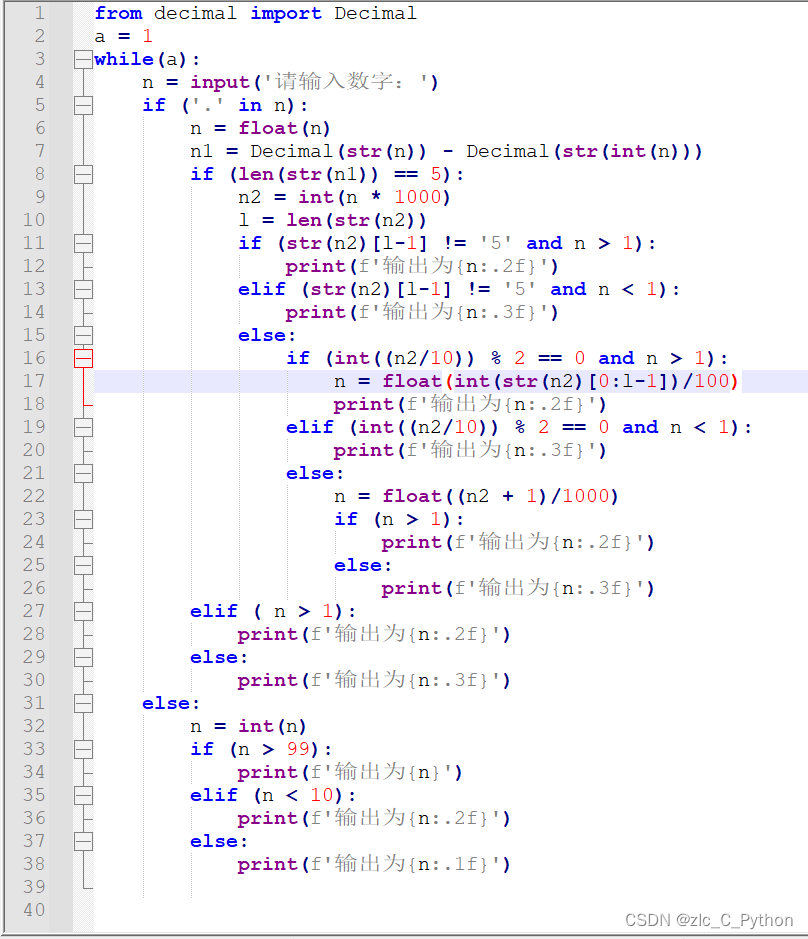The width and height of the screenshot is (808, 939).
Task: Click line number 1 in the margin
Action: click(40, 13)
